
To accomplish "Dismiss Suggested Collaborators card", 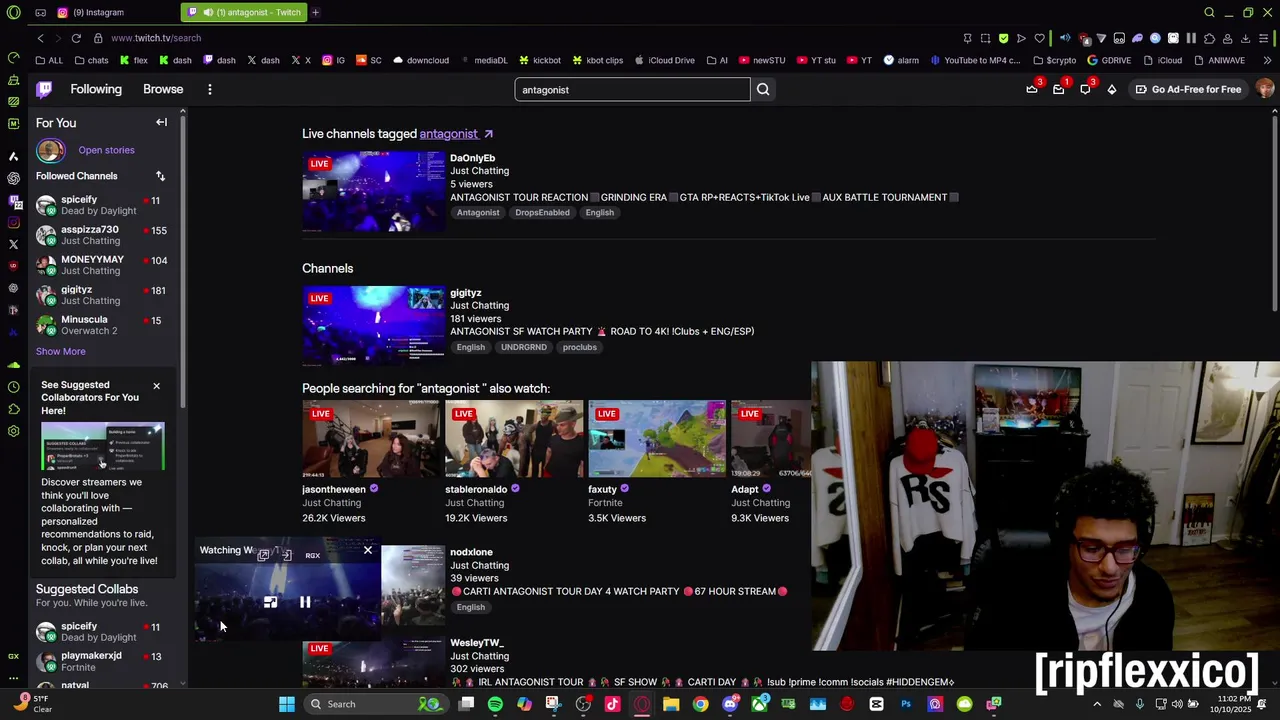I will point(156,386).
